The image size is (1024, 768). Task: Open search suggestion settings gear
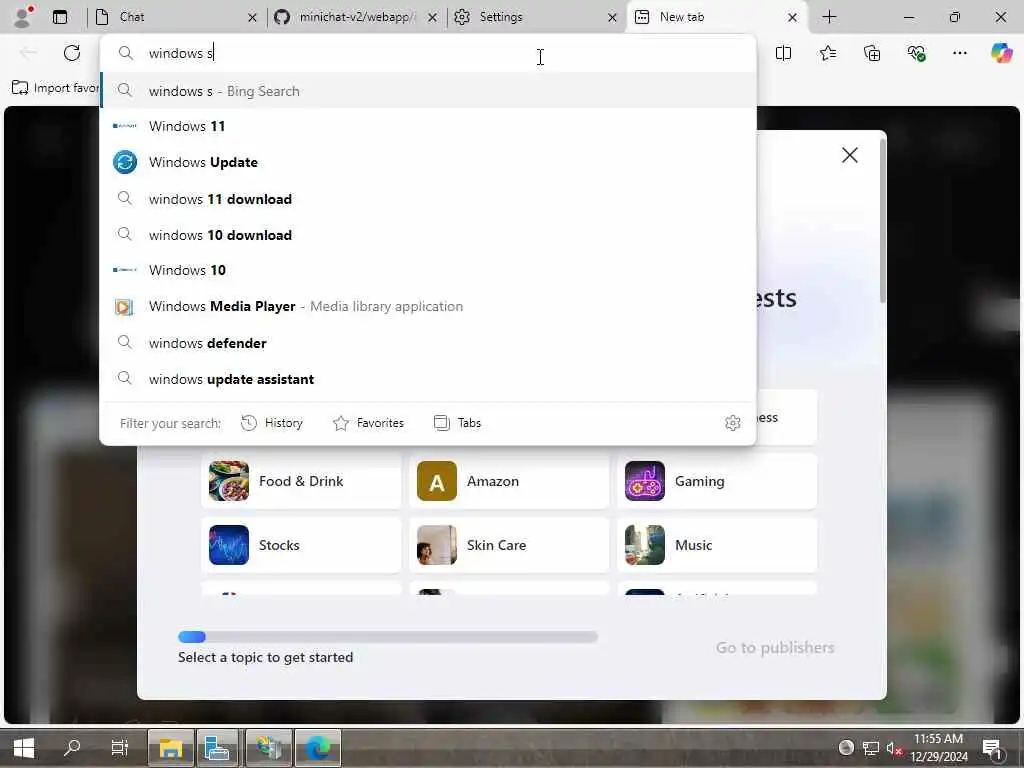click(x=733, y=423)
